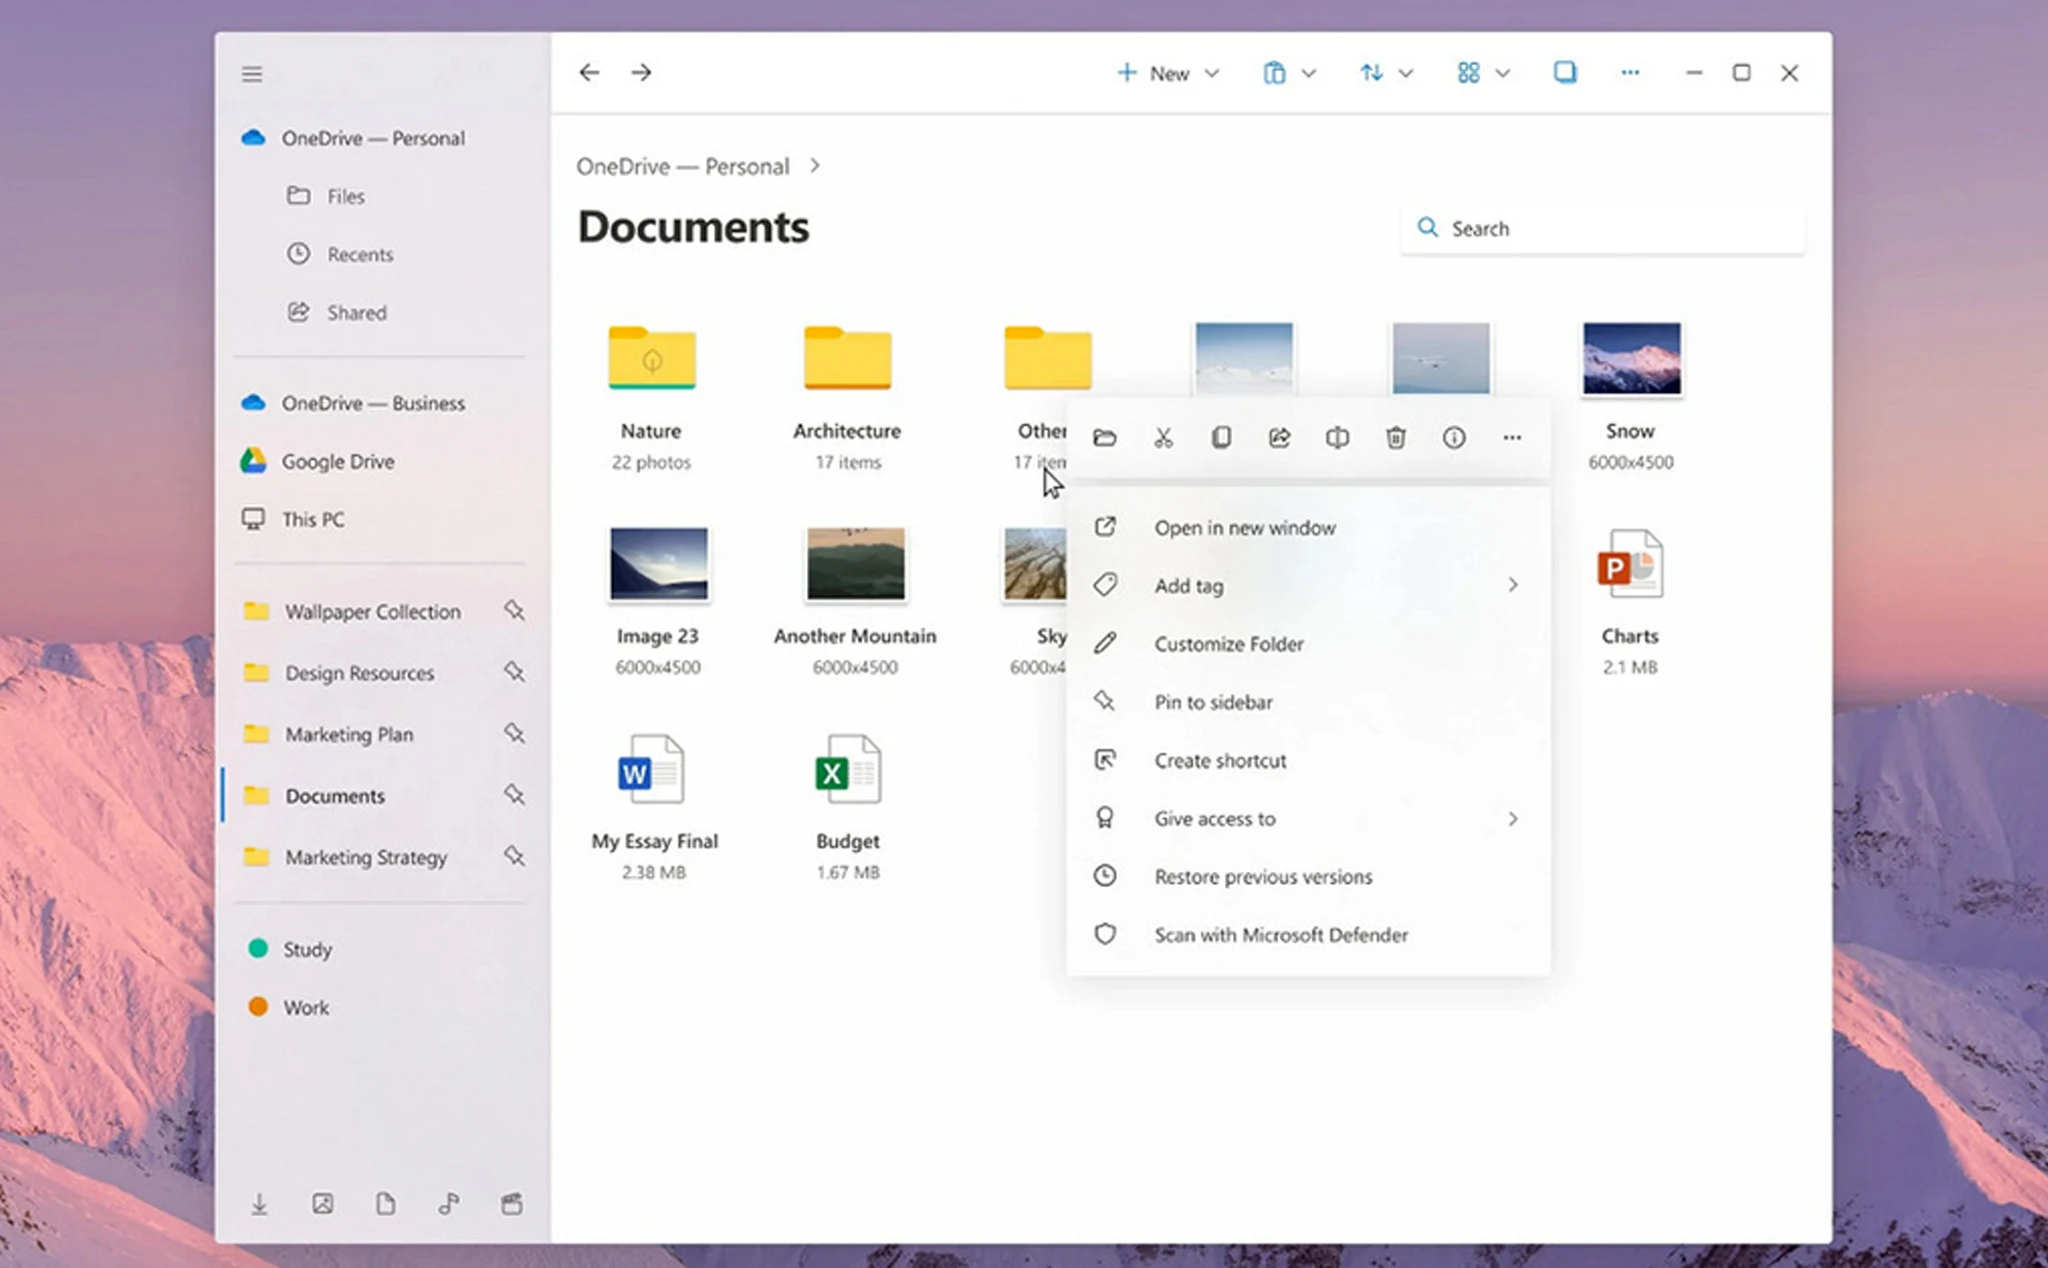Open the hamburger menu in sidebar
Viewport: 2048px width, 1268px height.
[x=252, y=74]
